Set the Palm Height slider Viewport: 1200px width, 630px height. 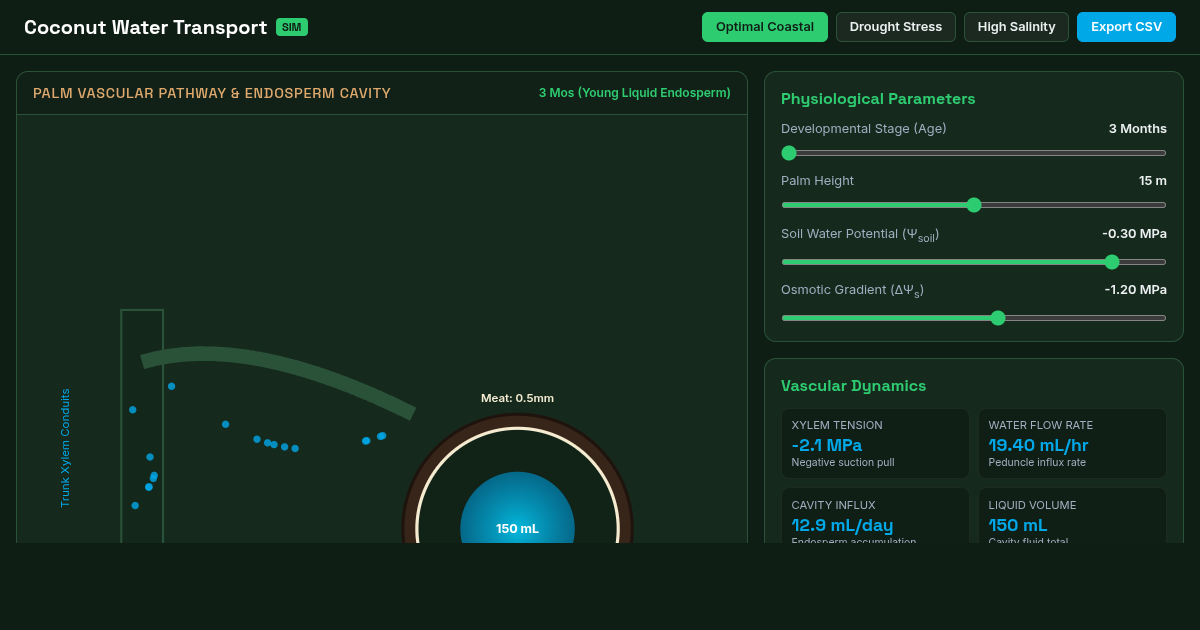coord(974,205)
